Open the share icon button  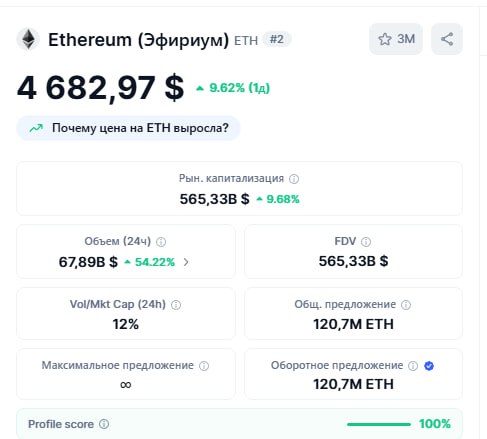coord(447,39)
